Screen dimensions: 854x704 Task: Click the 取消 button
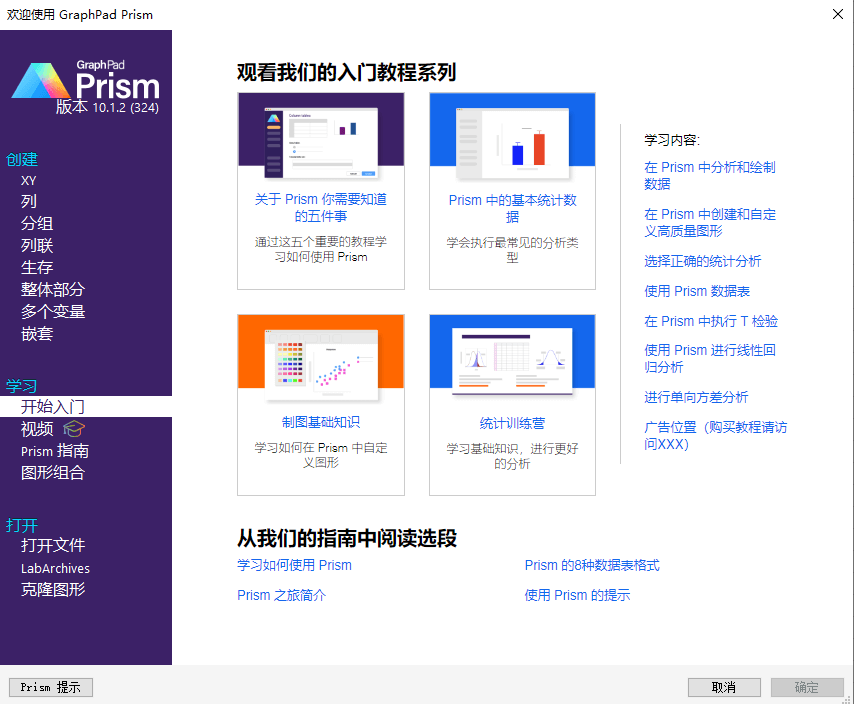click(x=724, y=687)
